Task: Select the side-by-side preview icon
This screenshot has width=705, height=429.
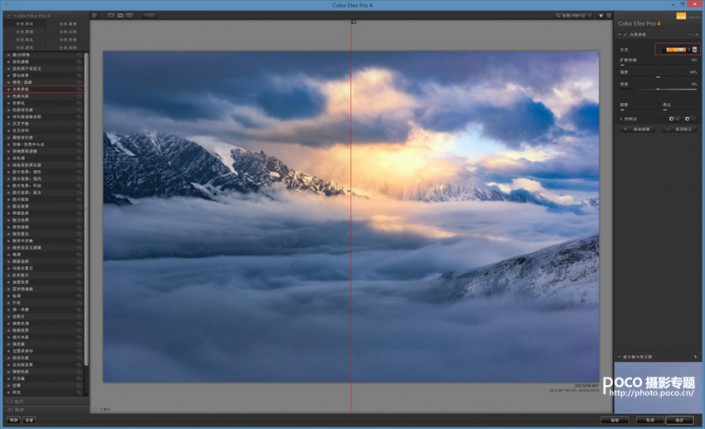Action: click(129, 16)
